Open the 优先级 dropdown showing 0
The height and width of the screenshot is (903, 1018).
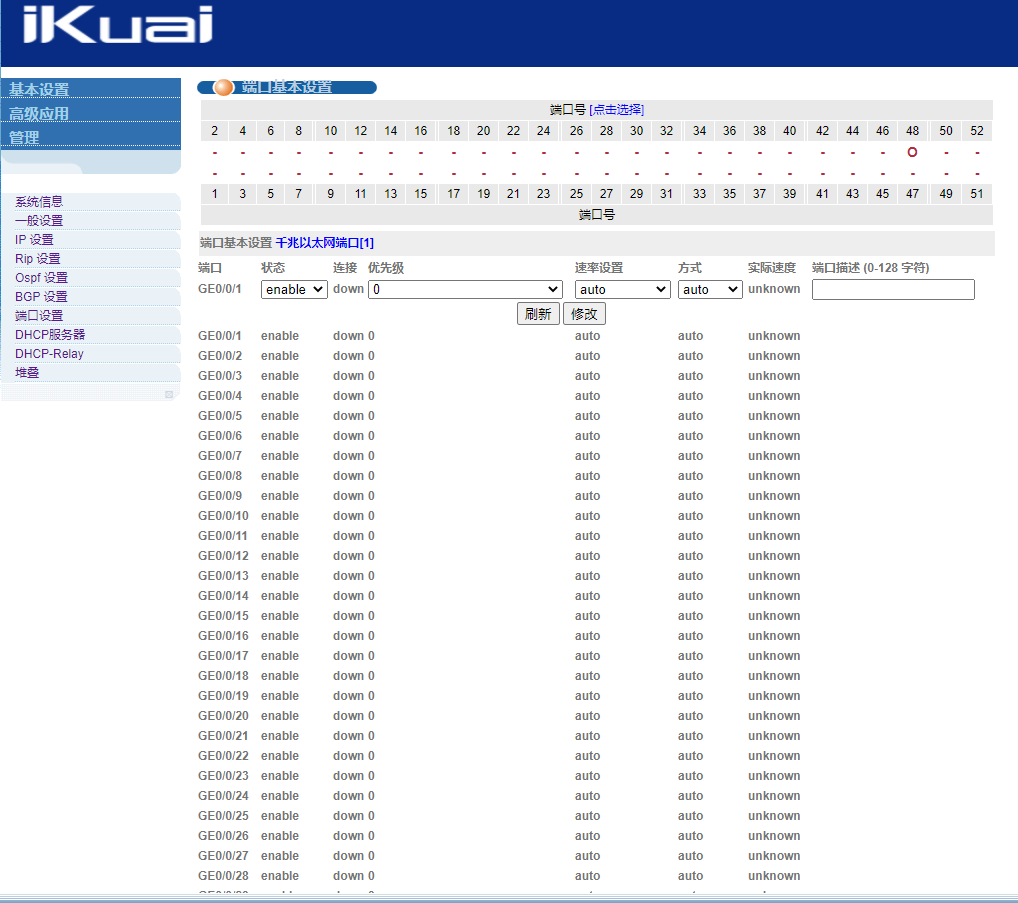[x=465, y=290]
